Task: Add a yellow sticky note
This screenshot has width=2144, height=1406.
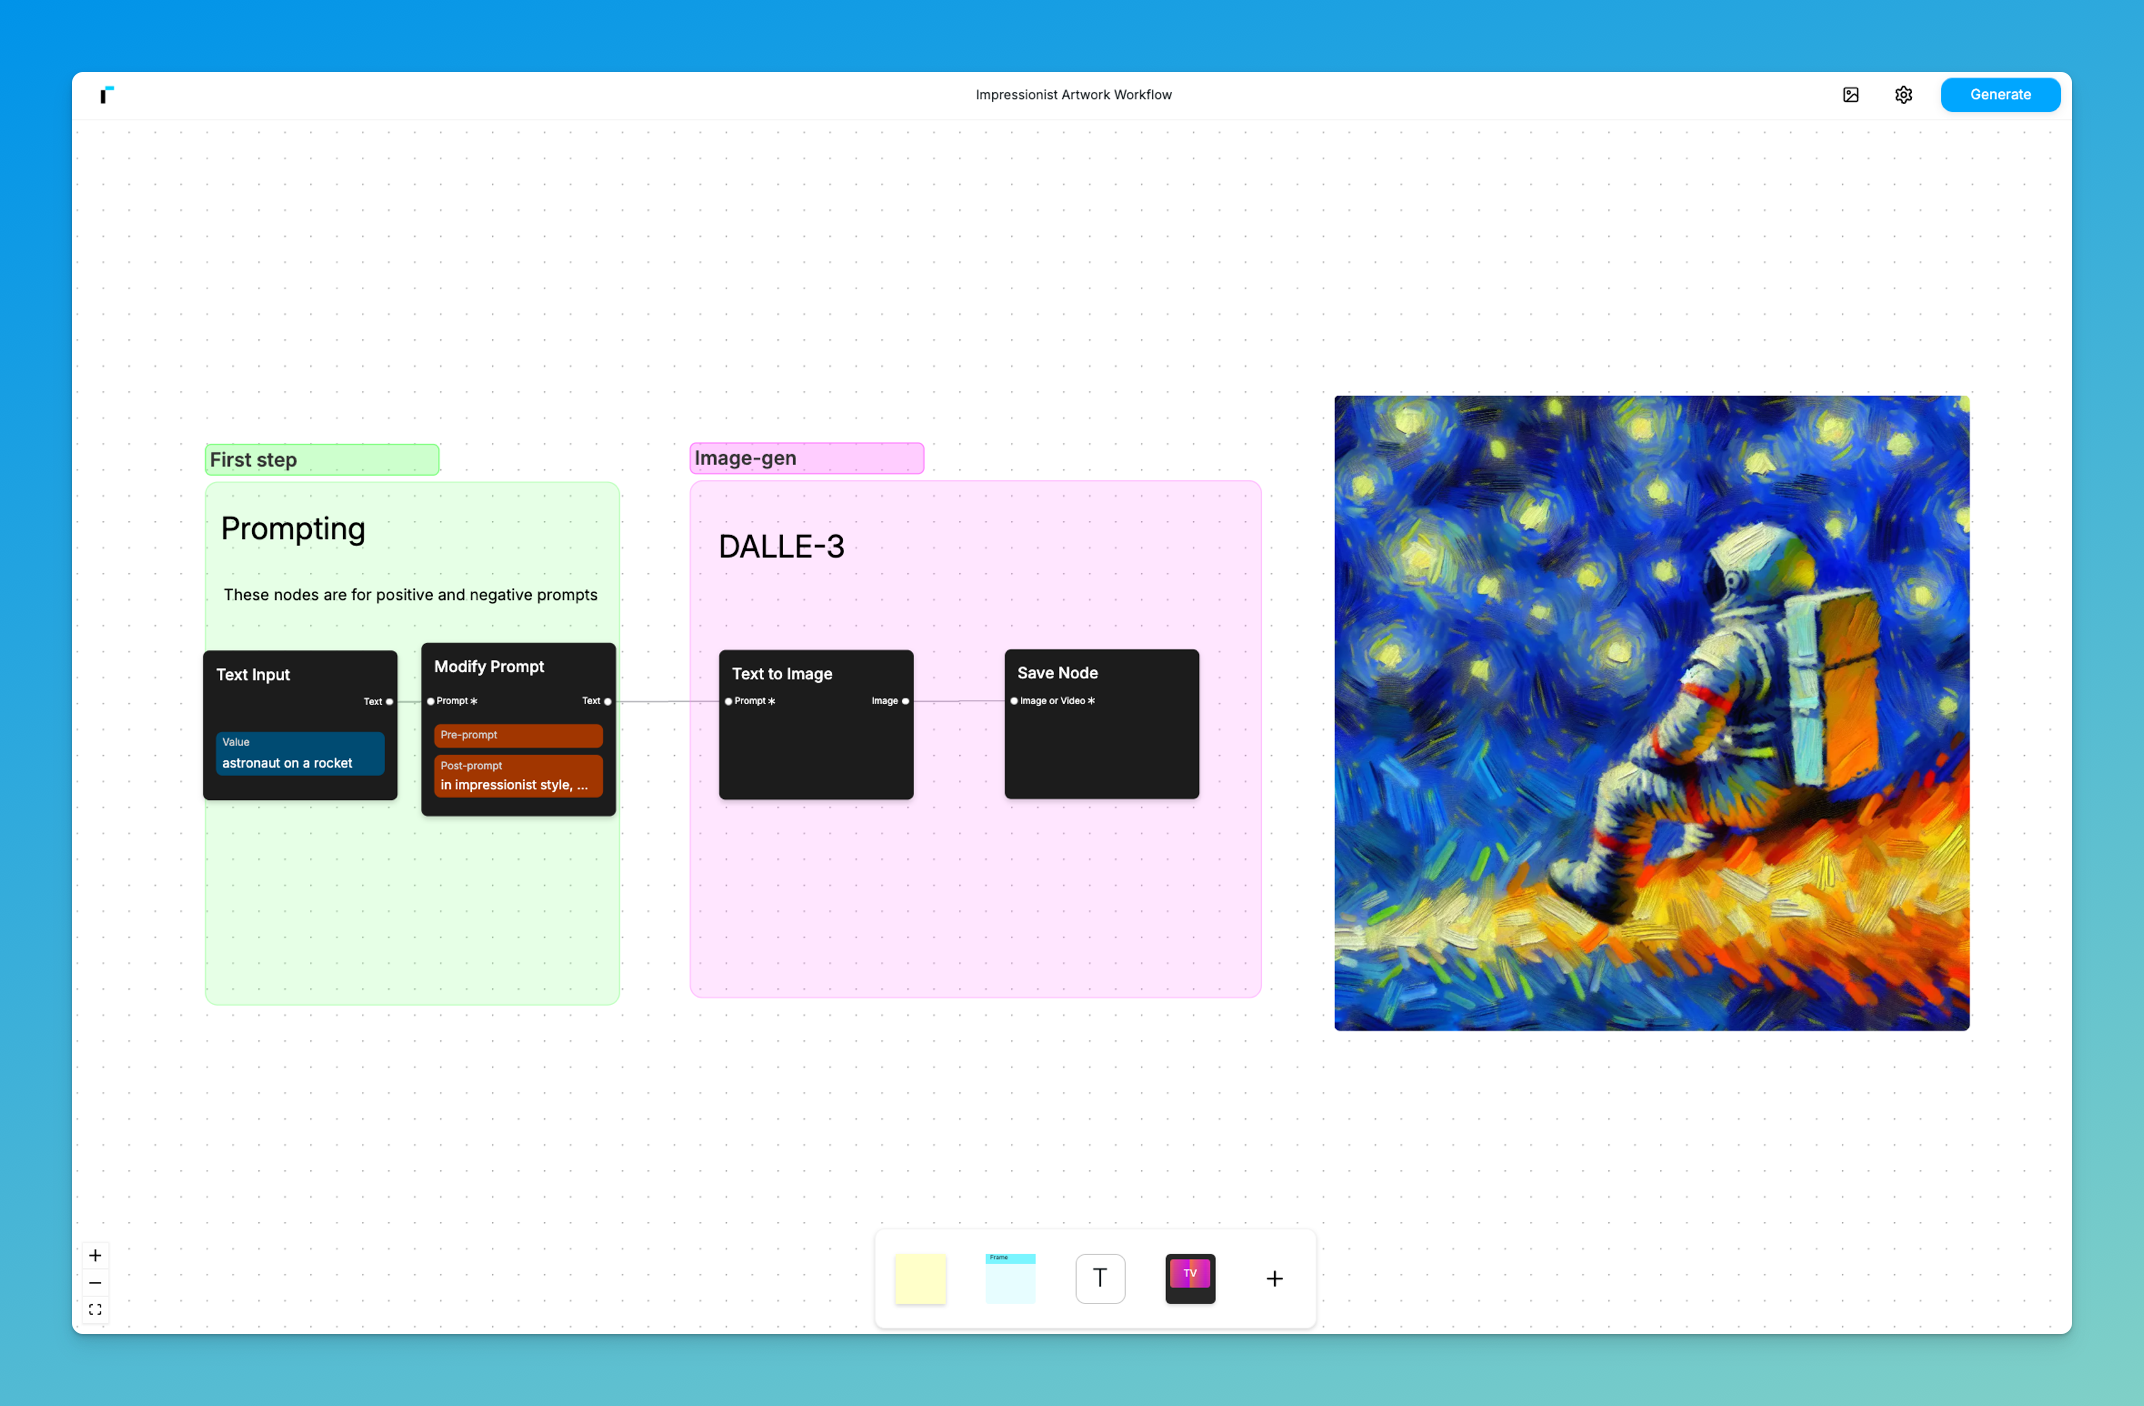Action: point(920,1278)
